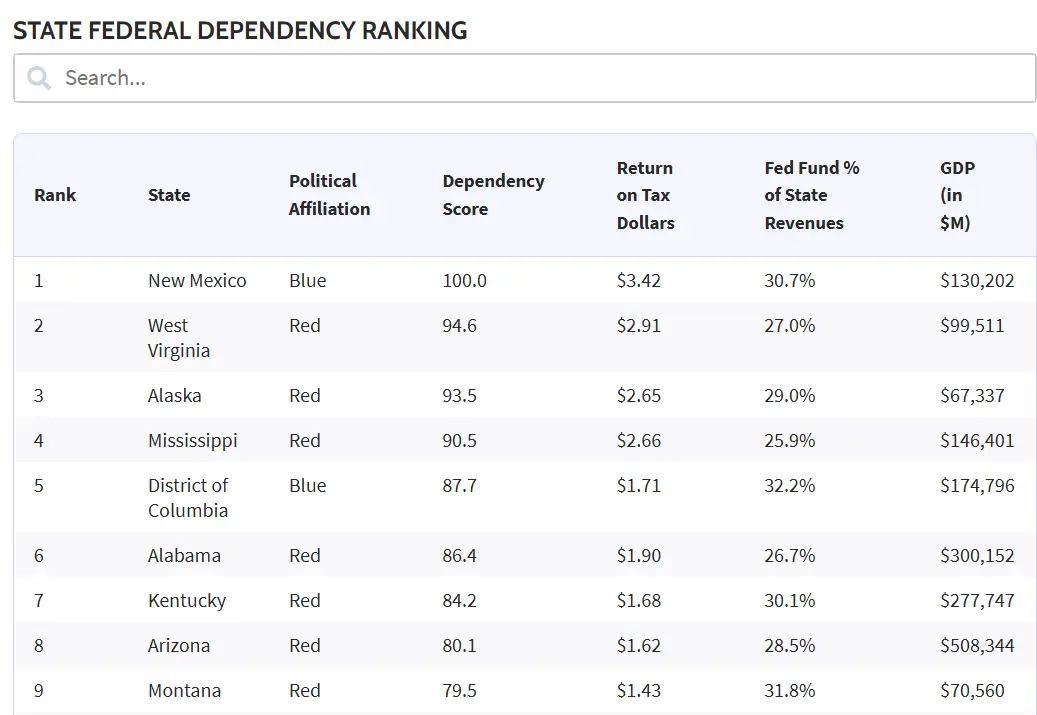Screen dimensions: 1037x715
Task: Sort by GDP column header
Action: (x=956, y=195)
